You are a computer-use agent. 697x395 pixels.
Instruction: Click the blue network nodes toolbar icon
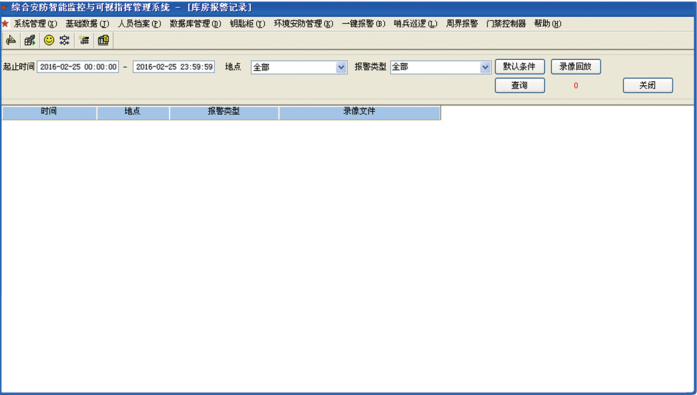click(x=64, y=40)
